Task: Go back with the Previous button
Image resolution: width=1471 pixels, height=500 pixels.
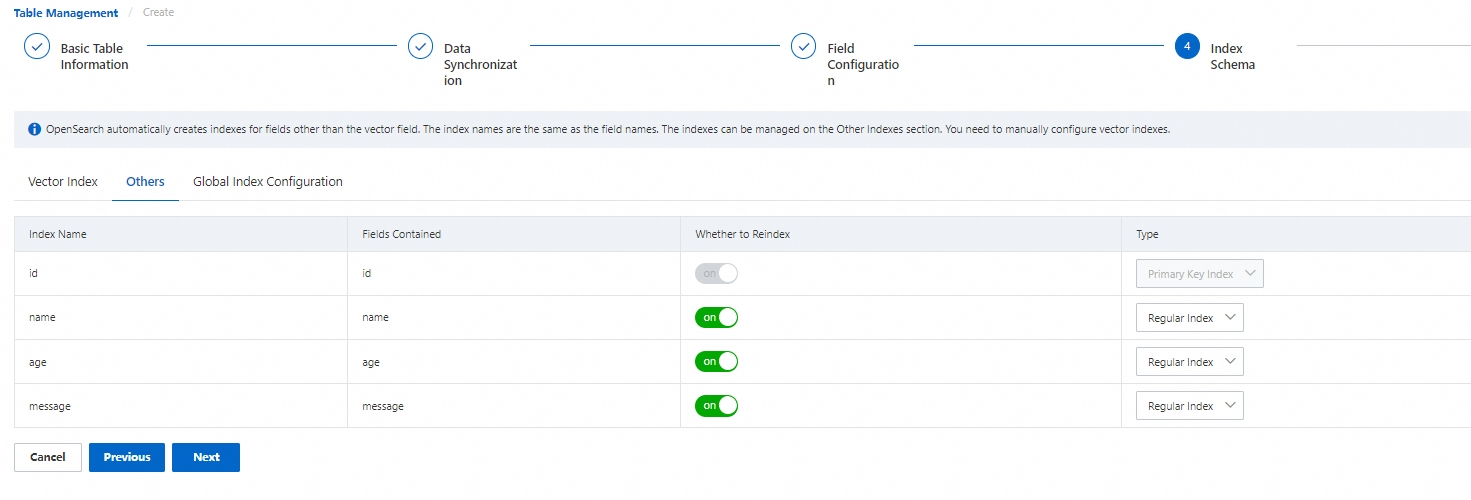Action: click(x=127, y=457)
